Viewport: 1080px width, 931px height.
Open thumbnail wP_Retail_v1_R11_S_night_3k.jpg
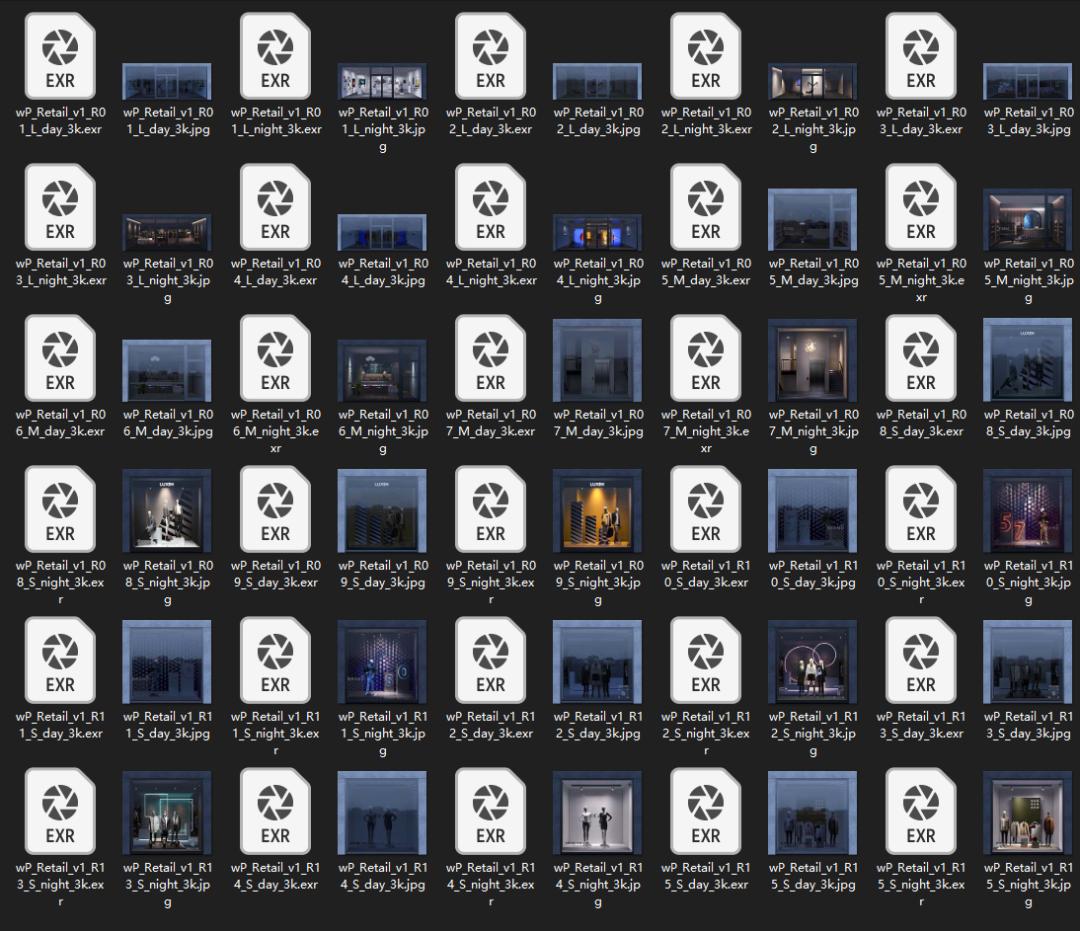(x=382, y=662)
